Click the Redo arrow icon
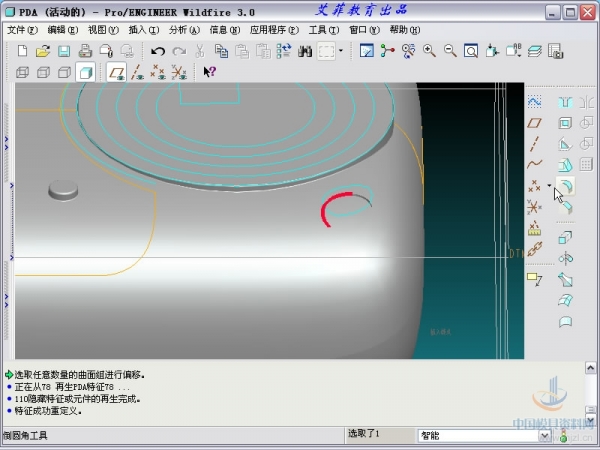 click(179, 51)
